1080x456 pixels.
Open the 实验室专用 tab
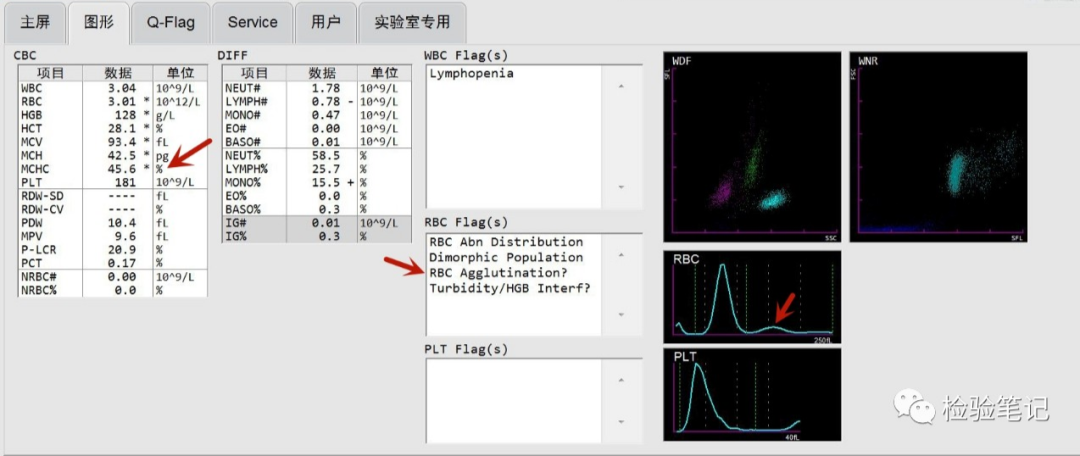coord(412,23)
